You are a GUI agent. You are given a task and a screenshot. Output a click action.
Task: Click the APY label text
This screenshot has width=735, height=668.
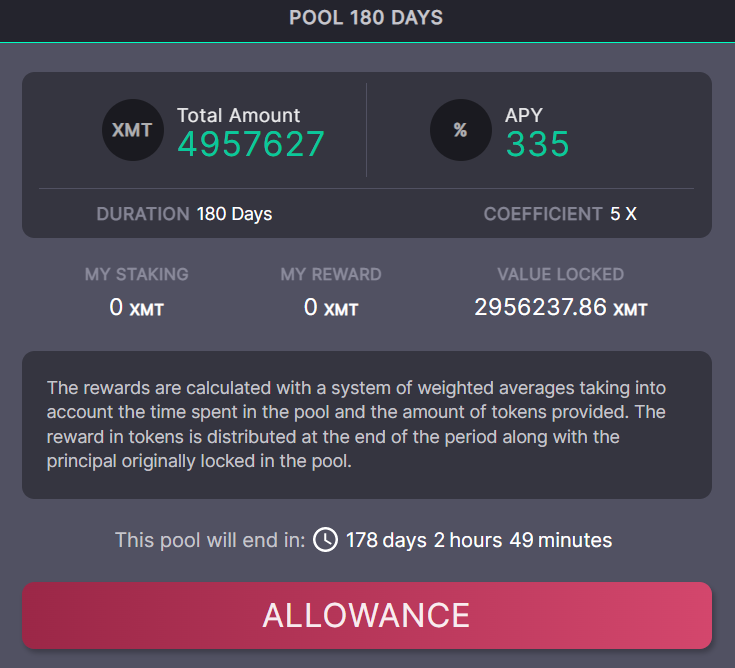(524, 115)
